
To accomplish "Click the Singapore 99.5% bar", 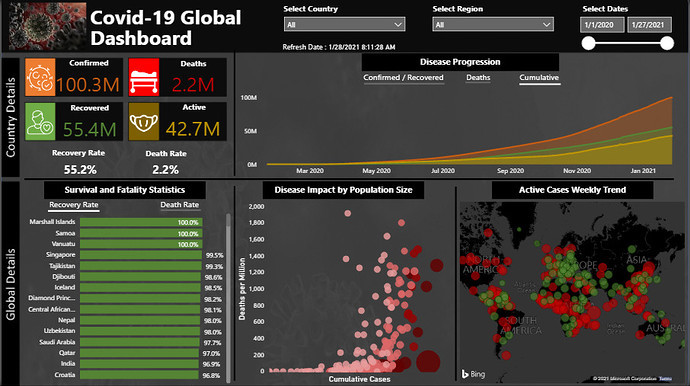I will [x=141, y=255].
